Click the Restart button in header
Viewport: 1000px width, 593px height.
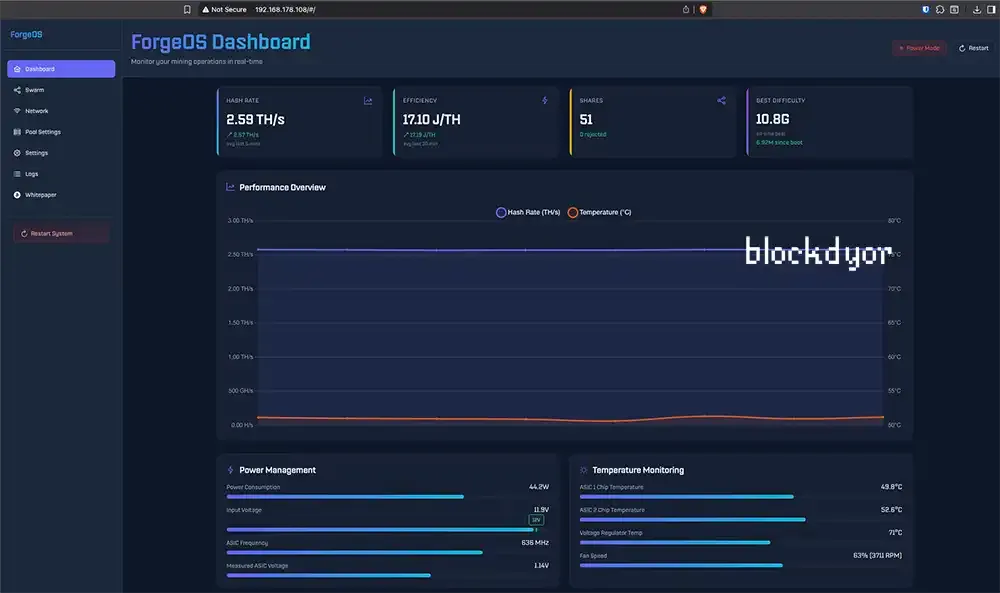(973, 48)
